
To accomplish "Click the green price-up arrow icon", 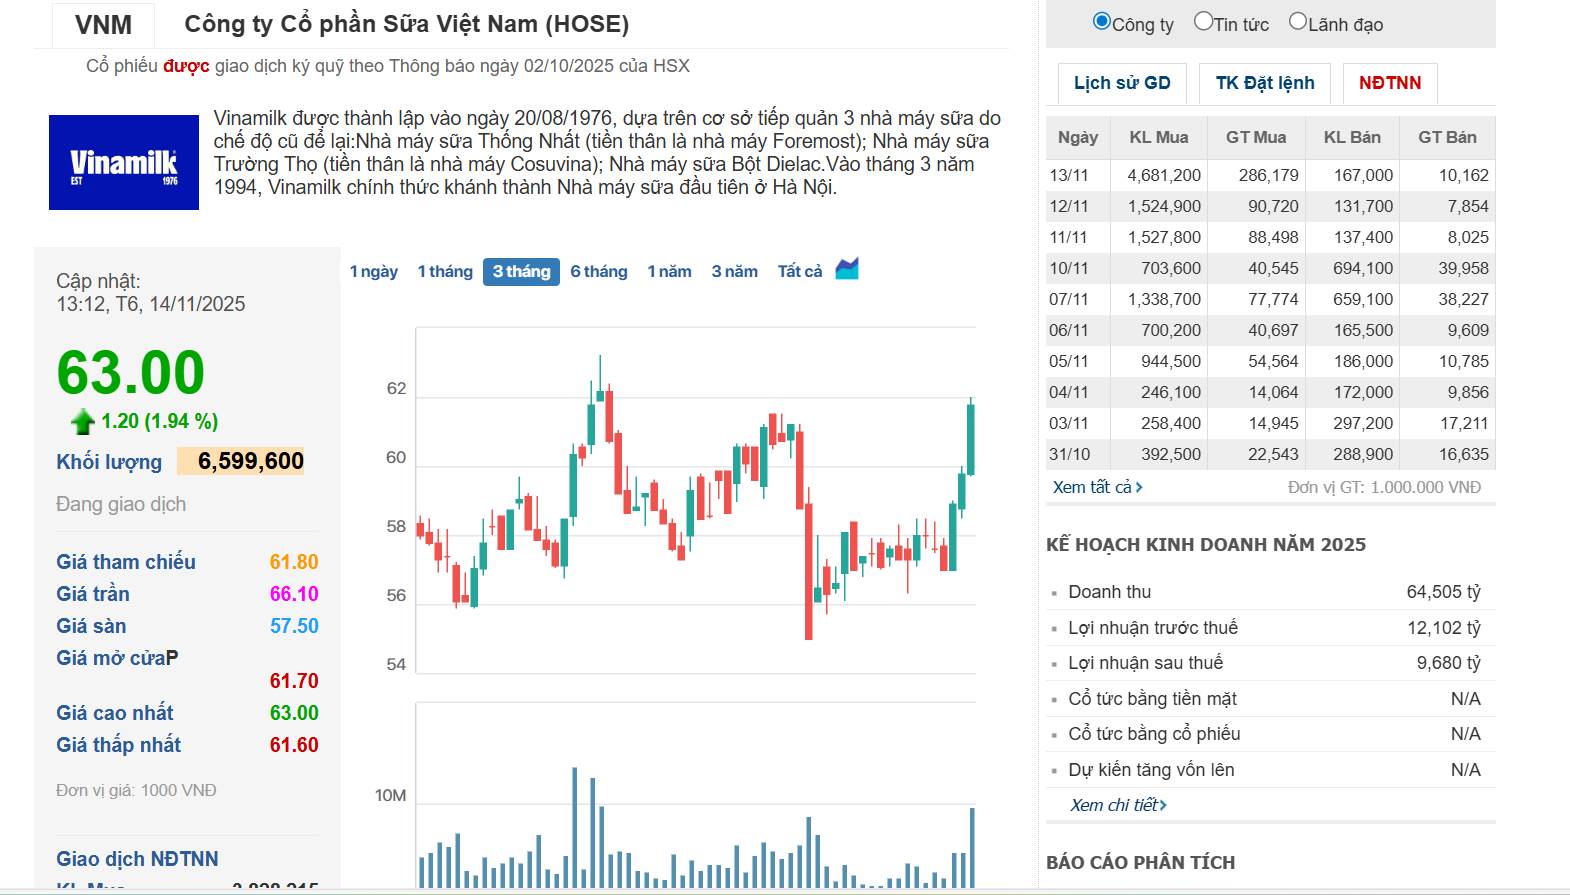I will 83,422.
